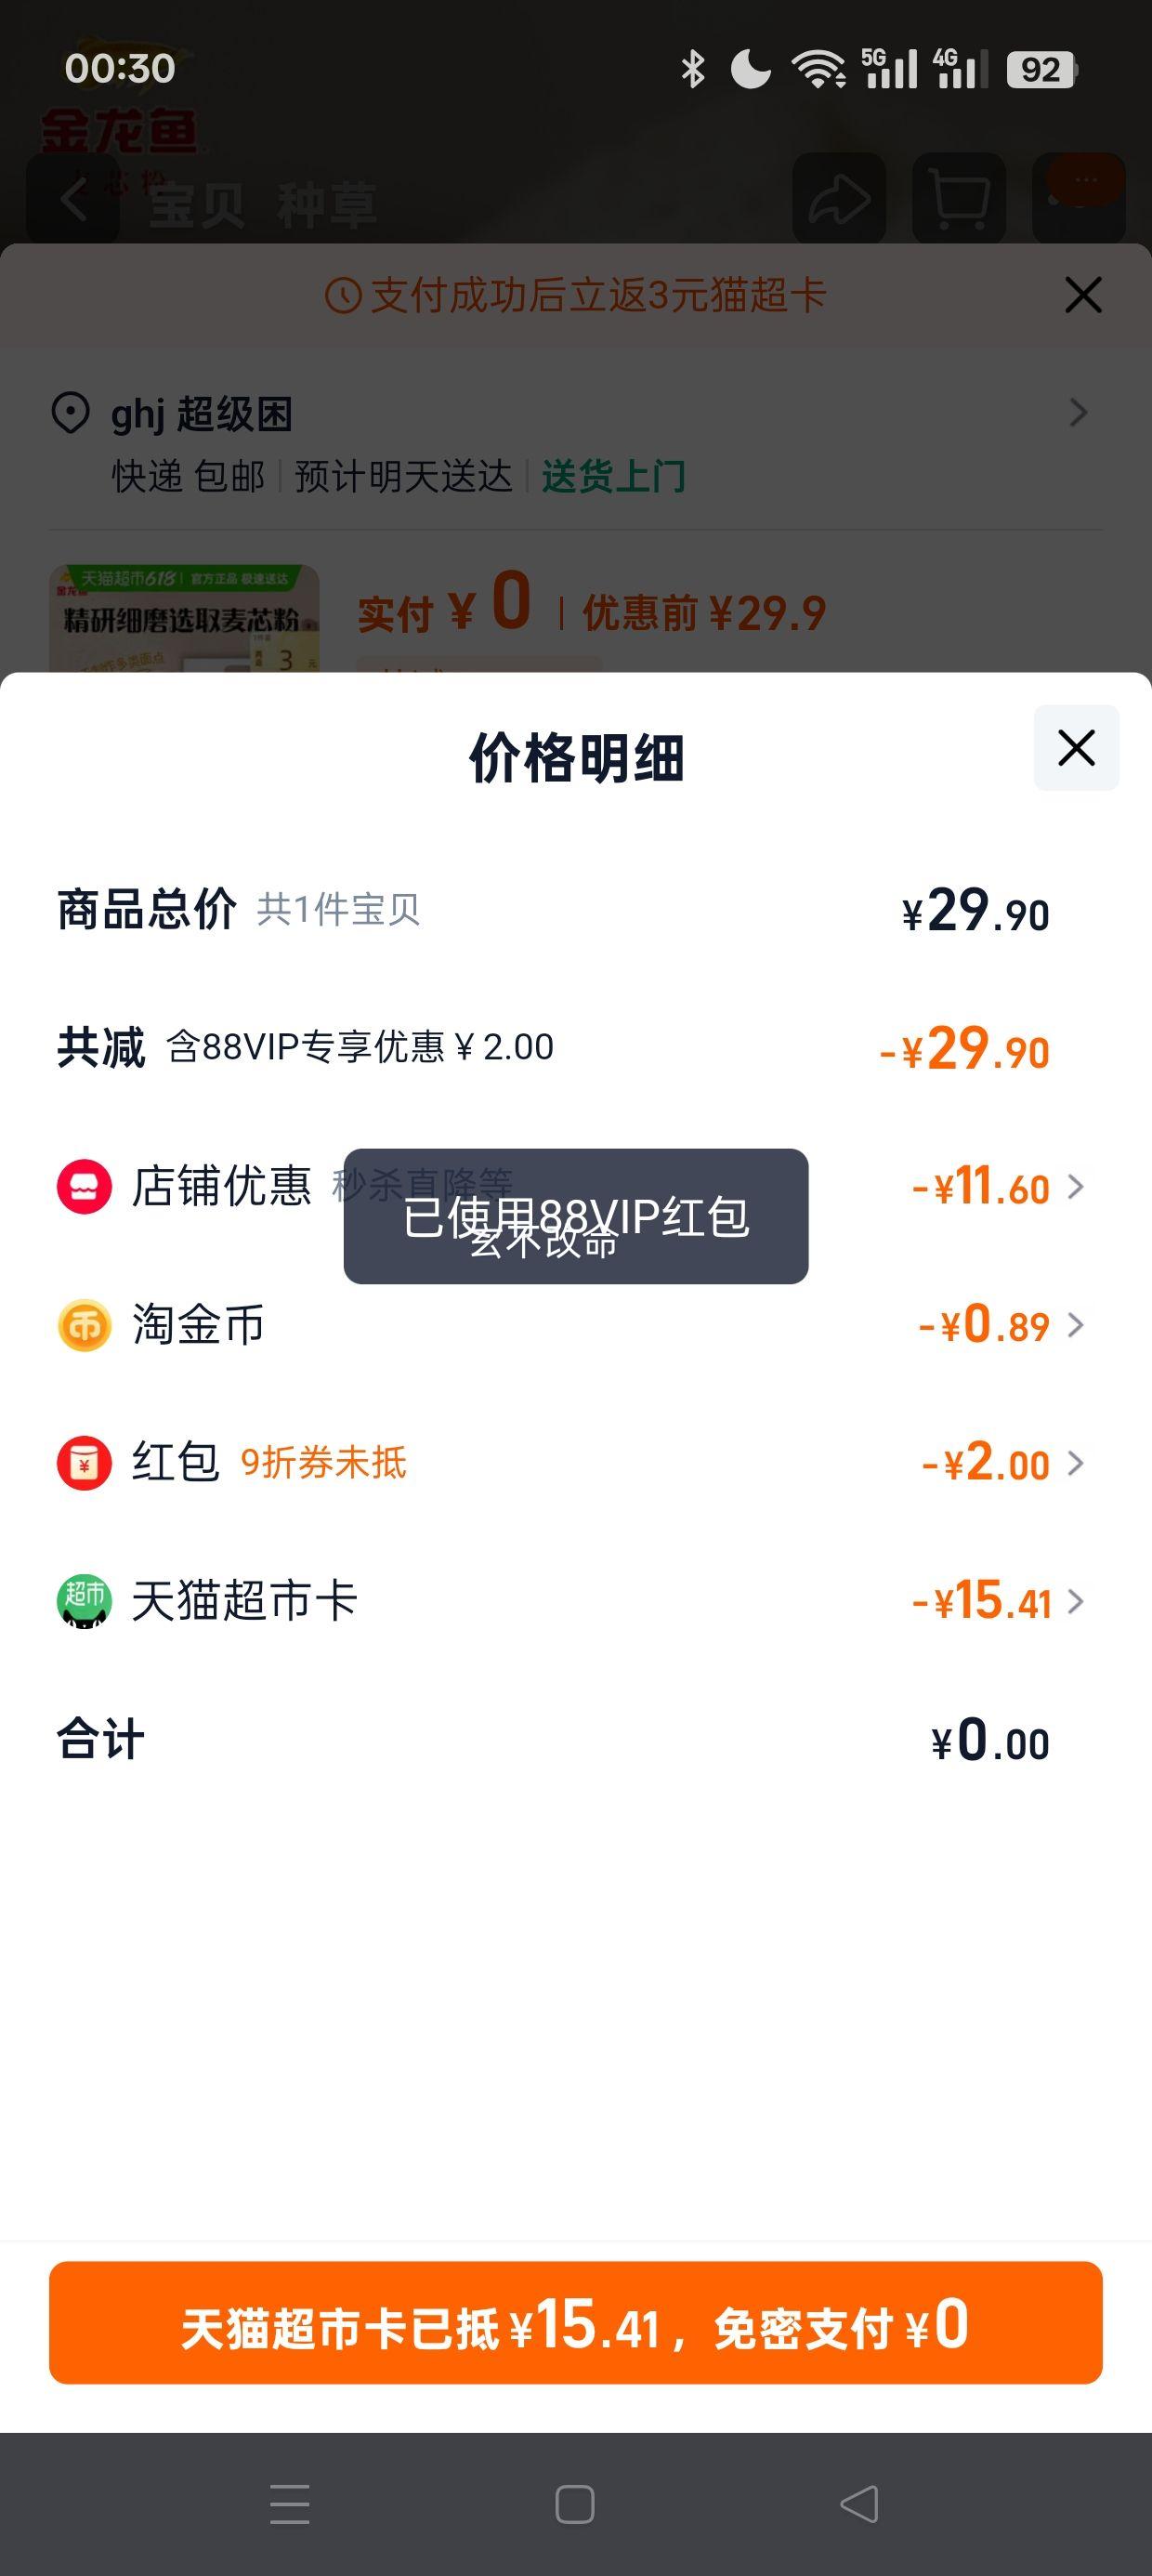Expand 店铺优惠 discount of ¥11.60
This screenshot has height=2576, width=1152.
click(998, 1187)
